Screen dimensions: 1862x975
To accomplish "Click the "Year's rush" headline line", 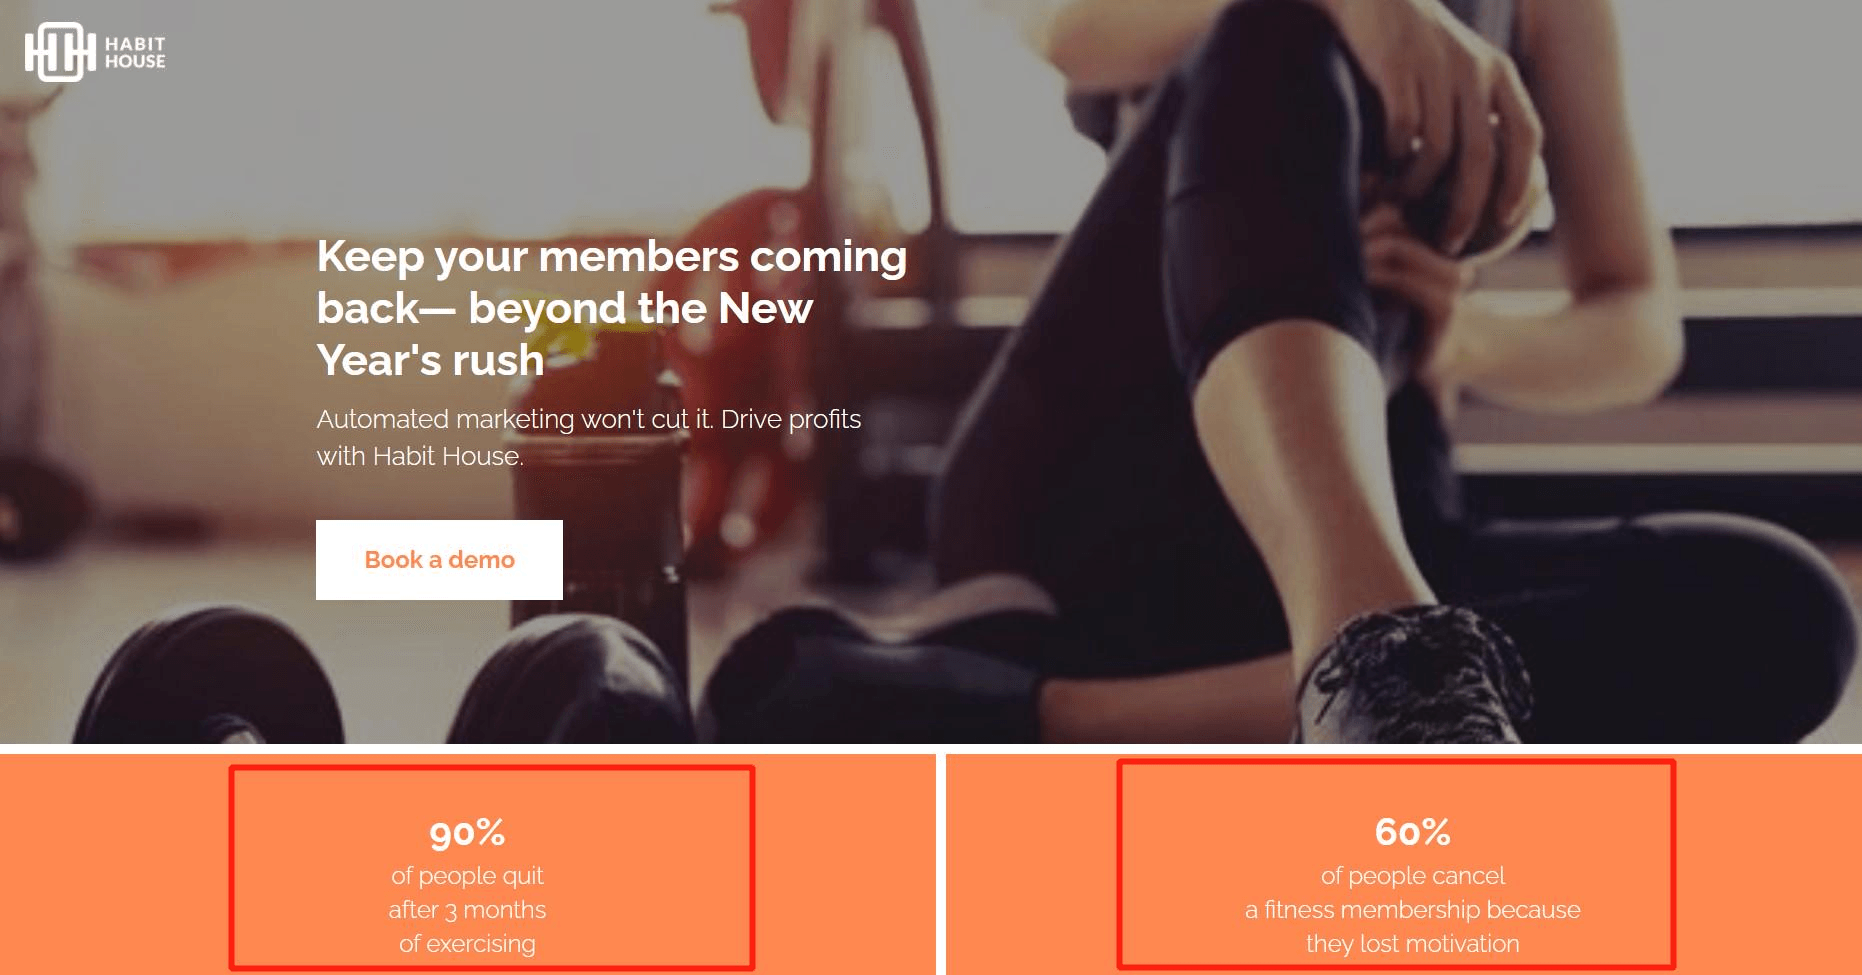I will [430, 360].
